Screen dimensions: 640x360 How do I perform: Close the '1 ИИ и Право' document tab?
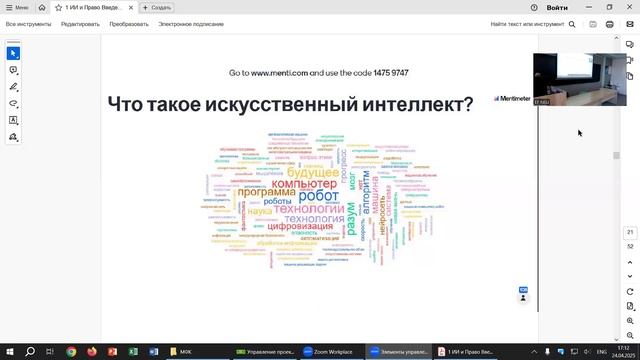[131, 7]
